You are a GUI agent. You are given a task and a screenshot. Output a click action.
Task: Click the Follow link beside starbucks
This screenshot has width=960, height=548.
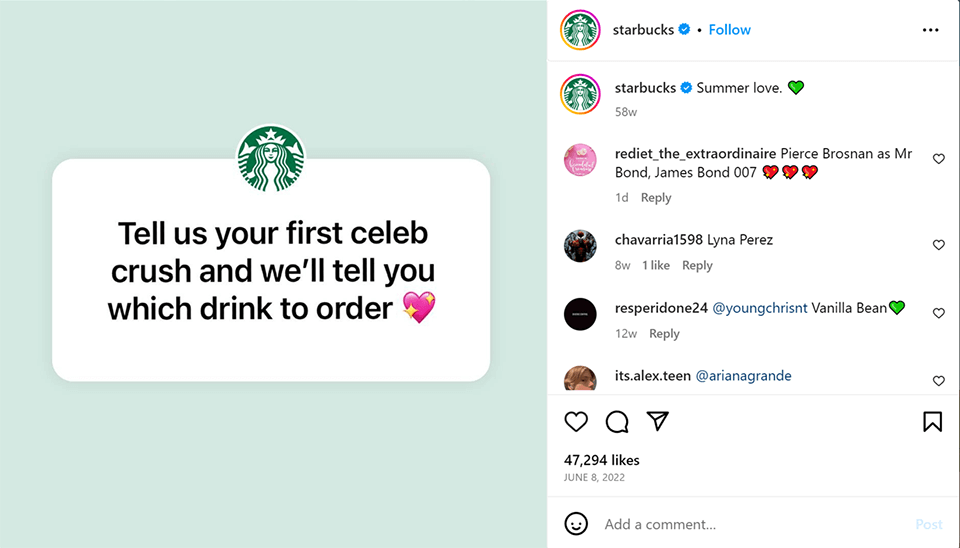coord(730,30)
